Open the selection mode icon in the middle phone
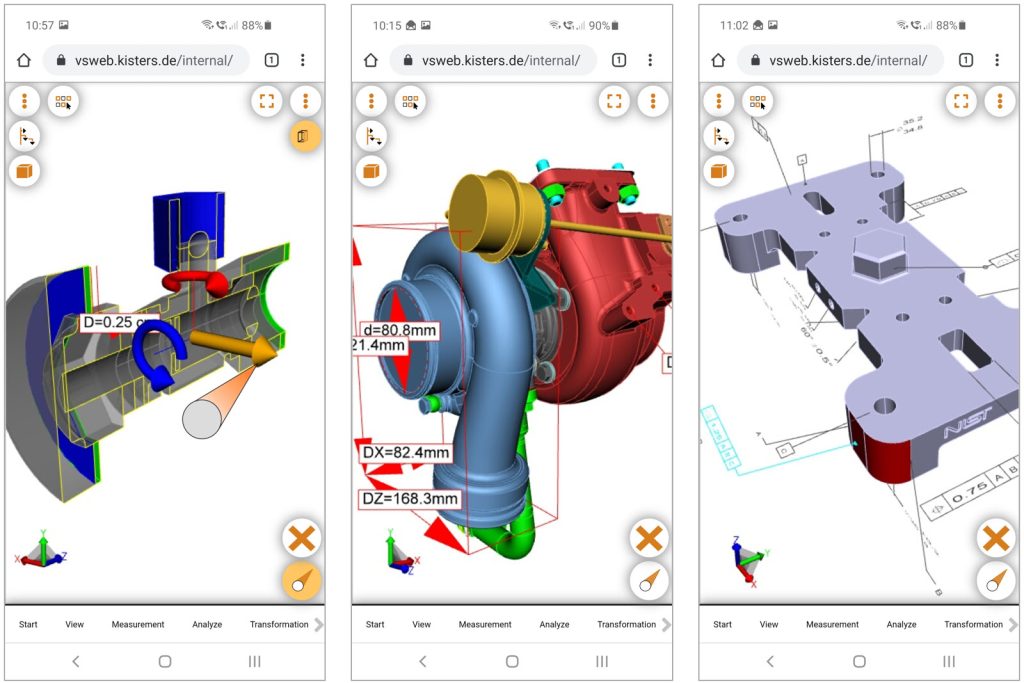Screen dimensions: 1024x683 [410, 101]
